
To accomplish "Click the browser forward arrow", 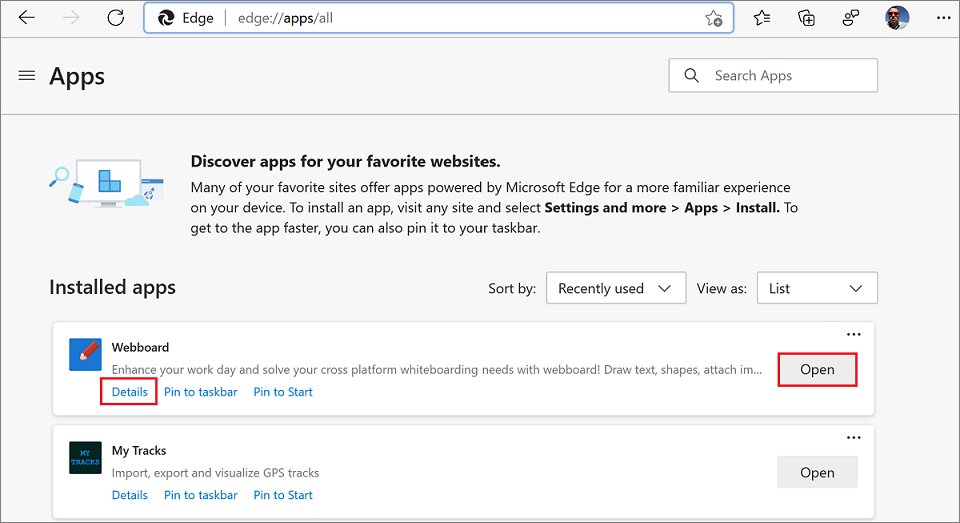I will 71,18.
